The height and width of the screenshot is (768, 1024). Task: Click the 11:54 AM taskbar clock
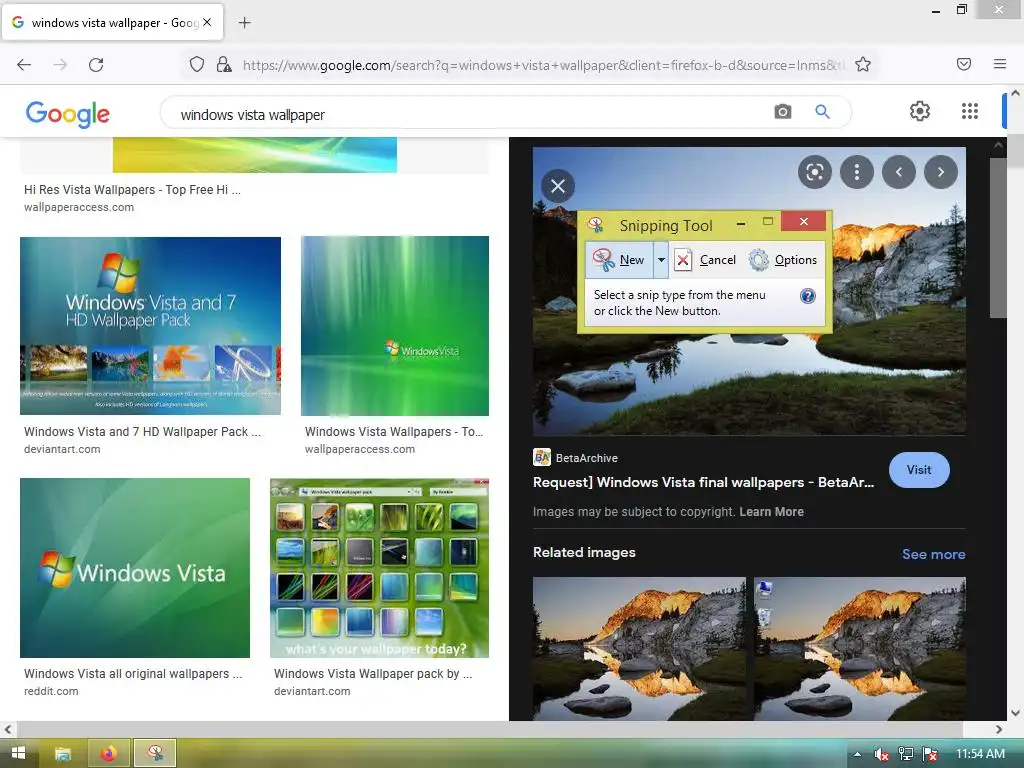(980, 754)
